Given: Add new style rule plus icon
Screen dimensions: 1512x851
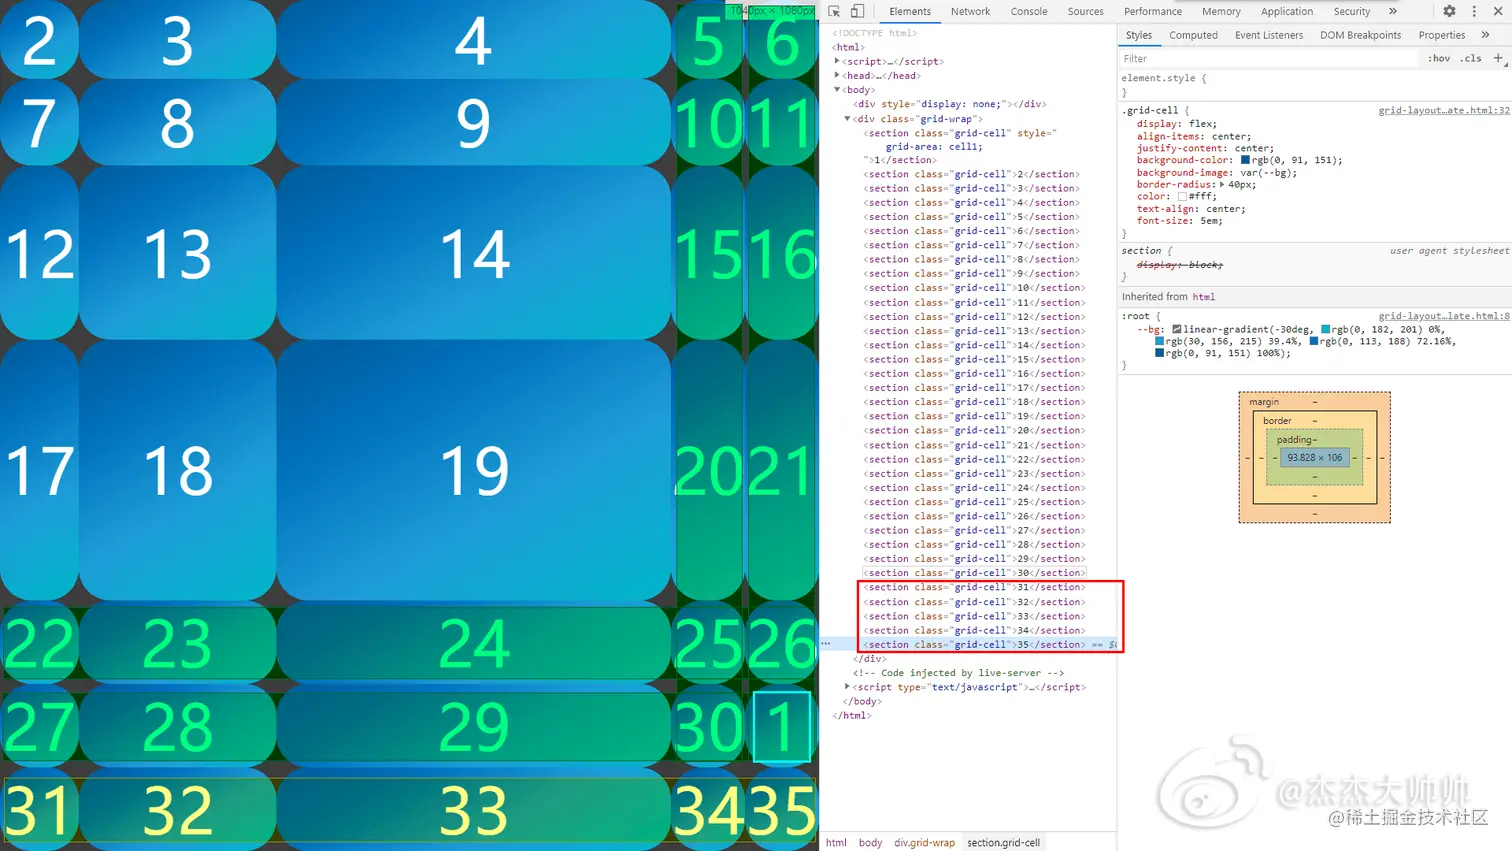Looking at the screenshot, I should [x=1498, y=58].
